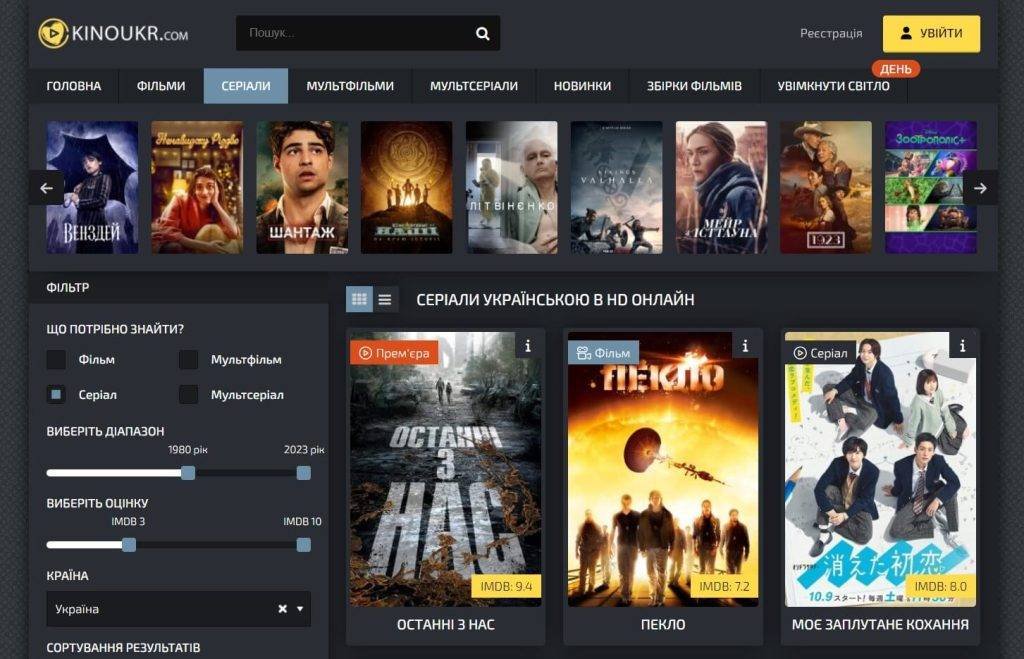Open the KINOUKR.com logo home link
This screenshot has width=1024, height=659.
point(113,33)
